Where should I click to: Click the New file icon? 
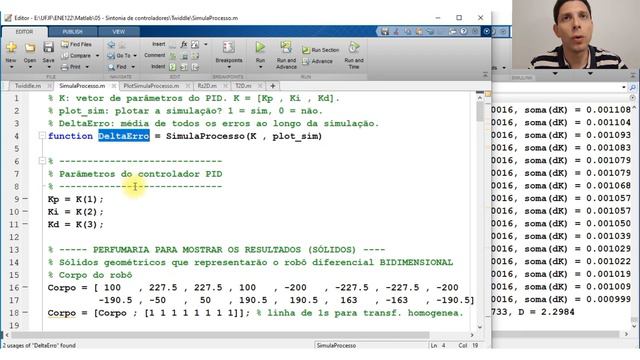[x=11, y=48]
